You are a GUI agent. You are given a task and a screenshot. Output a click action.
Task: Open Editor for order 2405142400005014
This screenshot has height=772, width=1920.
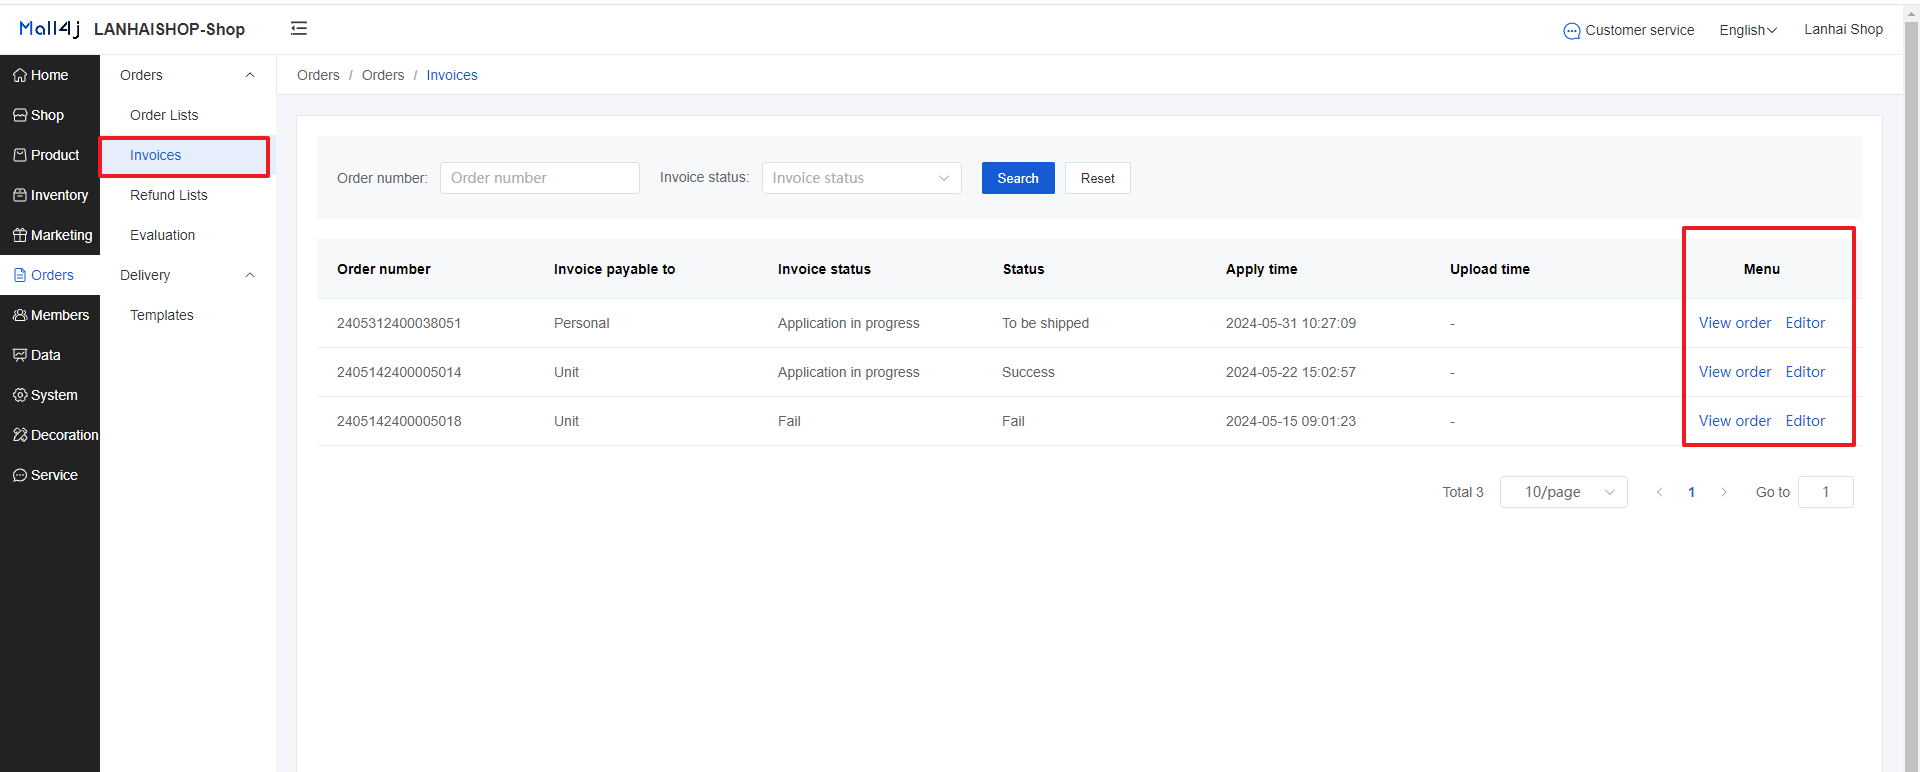(1805, 372)
